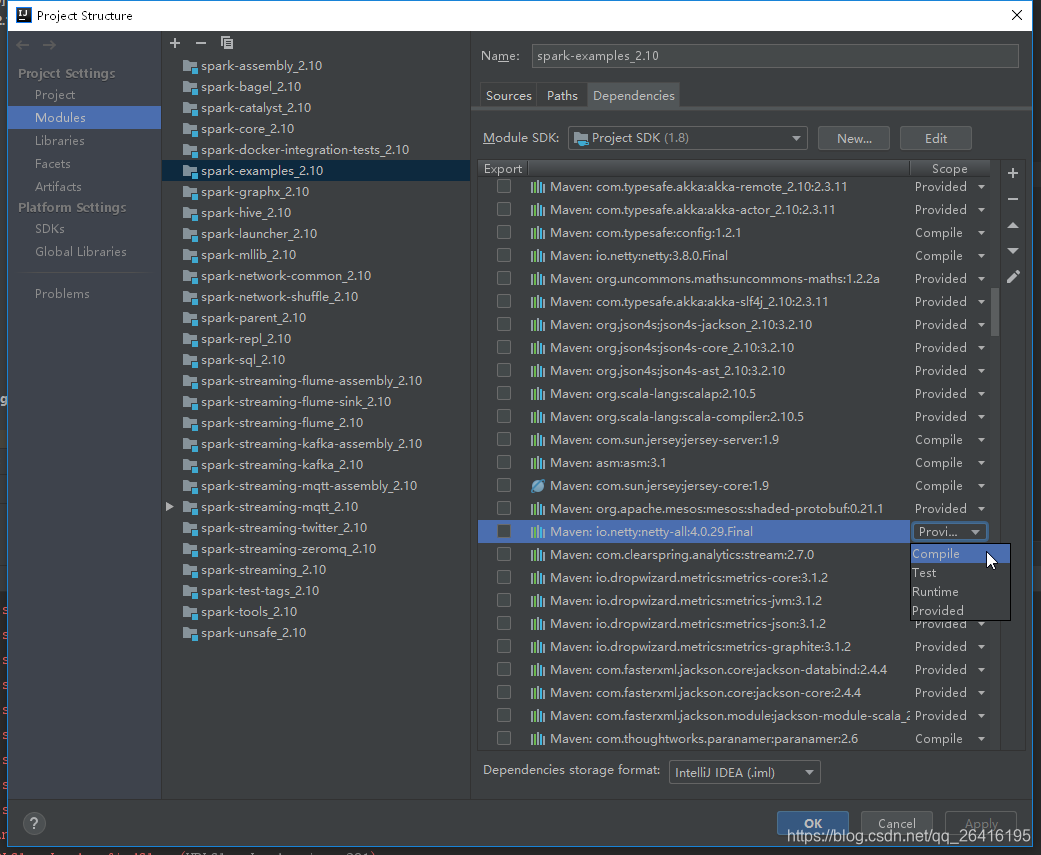Toggle export checkbox for paranamer:2.6
The height and width of the screenshot is (855, 1041).
(x=504, y=738)
